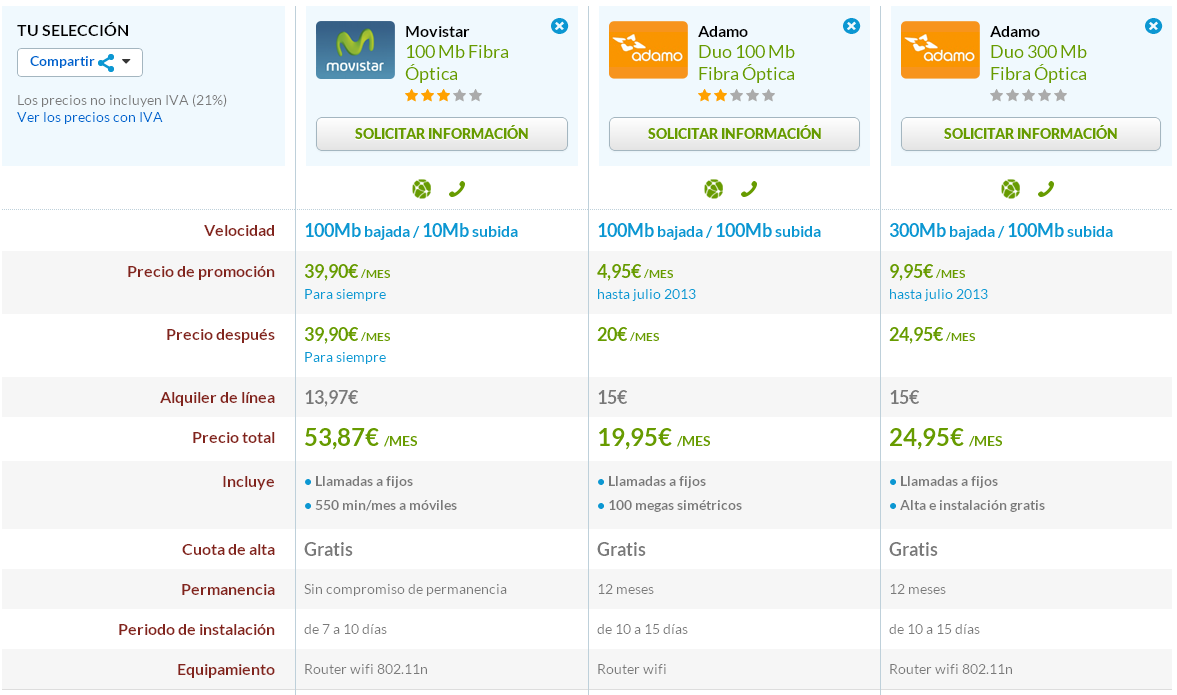Click 550 min/mes a móviles item

click(386, 505)
